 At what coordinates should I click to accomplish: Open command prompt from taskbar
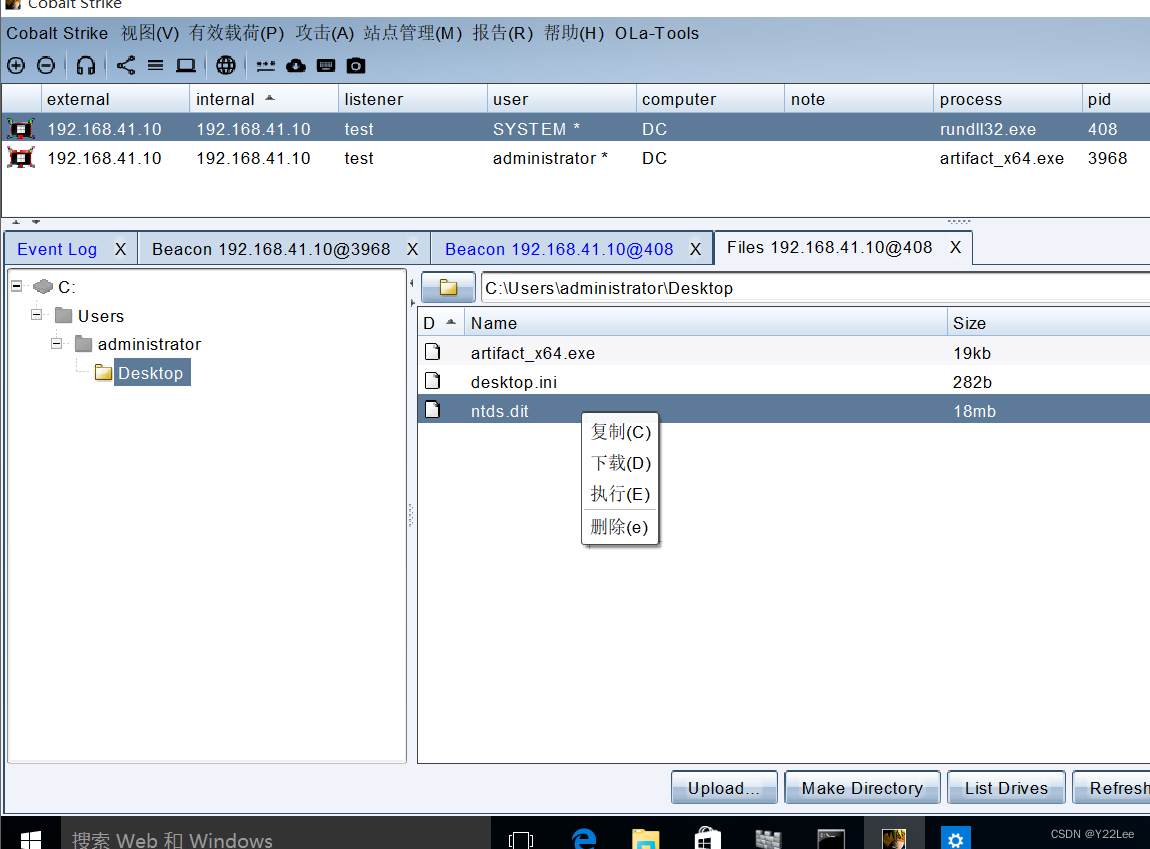831,839
